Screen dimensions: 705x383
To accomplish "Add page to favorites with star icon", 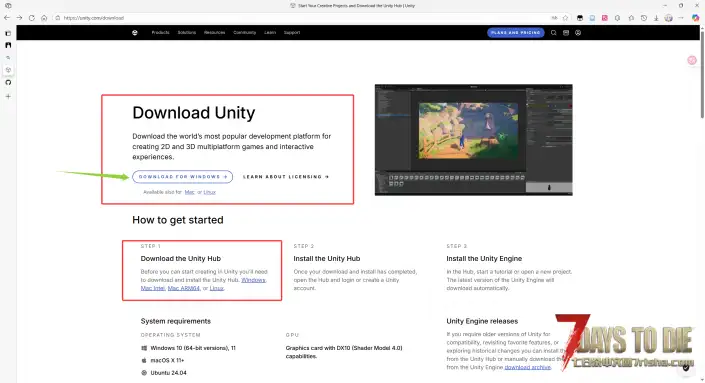I will [x=566, y=18].
